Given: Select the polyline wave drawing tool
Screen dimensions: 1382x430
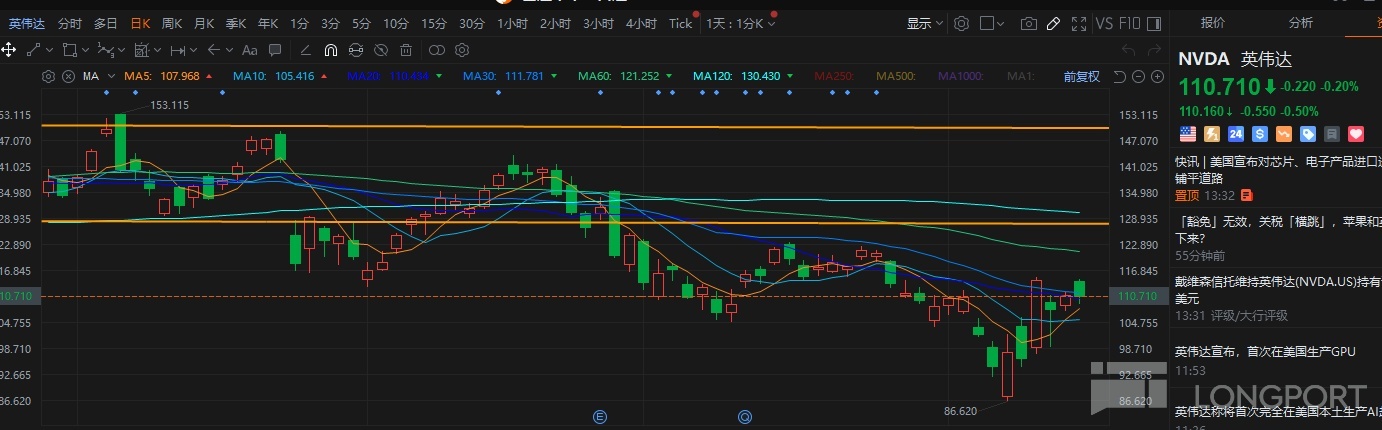Looking at the screenshot, I should 106,50.
